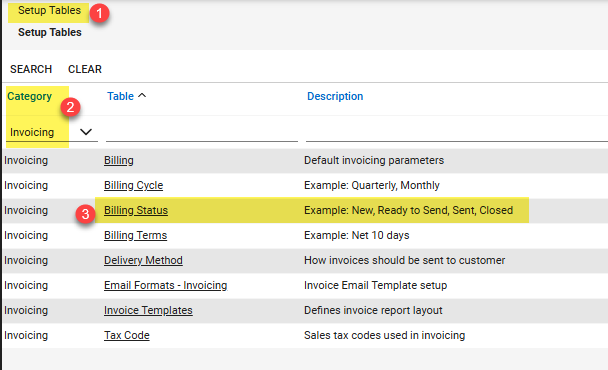
Task: Open the Tax Code table link
Action: (x=127, y=335)
